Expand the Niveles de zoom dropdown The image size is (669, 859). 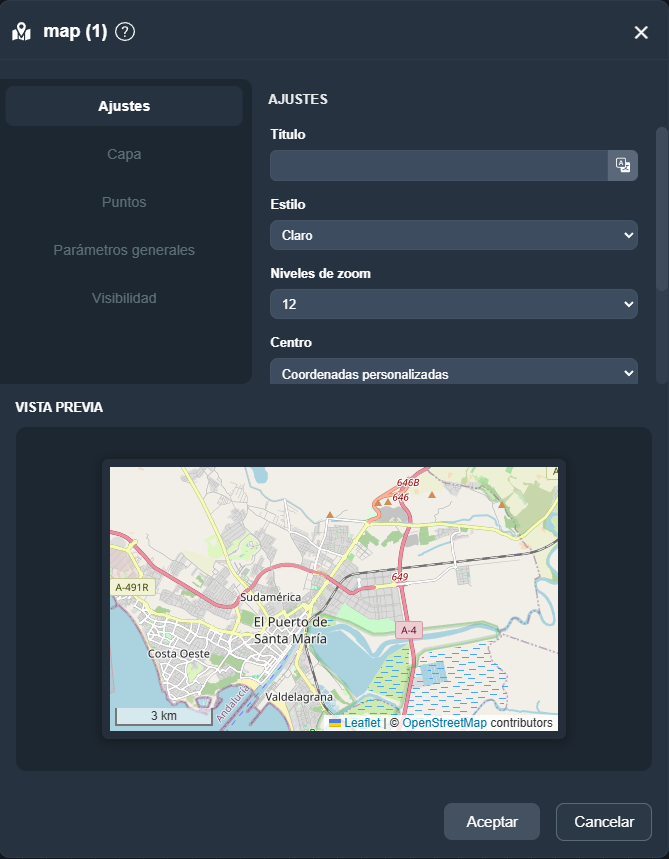[x=453, y=304]
